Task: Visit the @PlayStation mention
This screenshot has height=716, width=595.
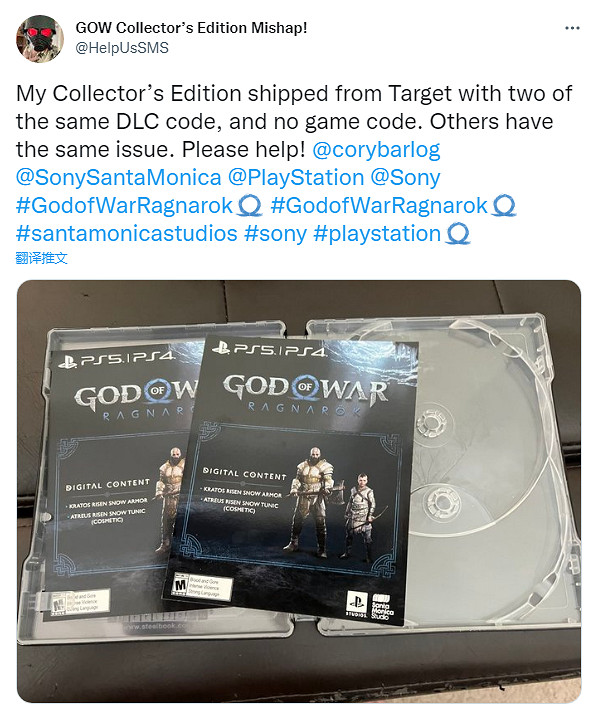Action: pos(296,178)
